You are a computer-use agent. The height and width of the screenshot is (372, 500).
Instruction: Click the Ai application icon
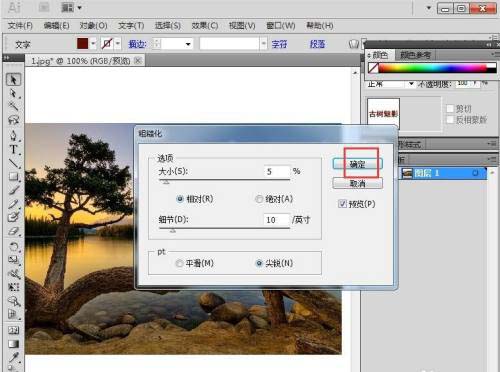(x=14, y=7)
